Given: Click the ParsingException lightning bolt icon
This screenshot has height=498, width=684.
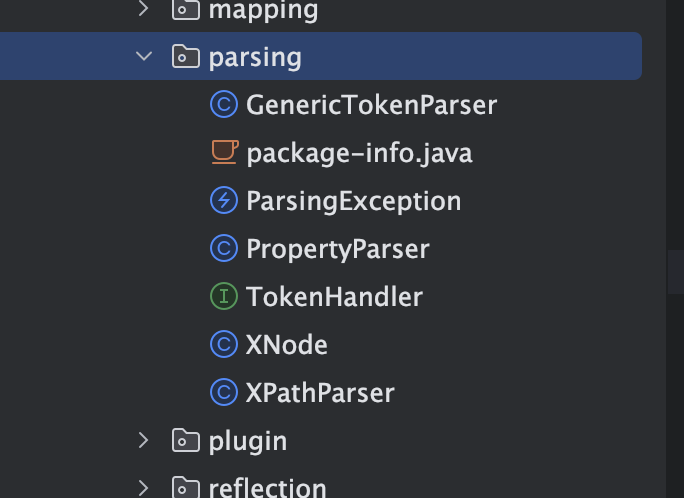Looking at the screenshot, I should (224, 201).
